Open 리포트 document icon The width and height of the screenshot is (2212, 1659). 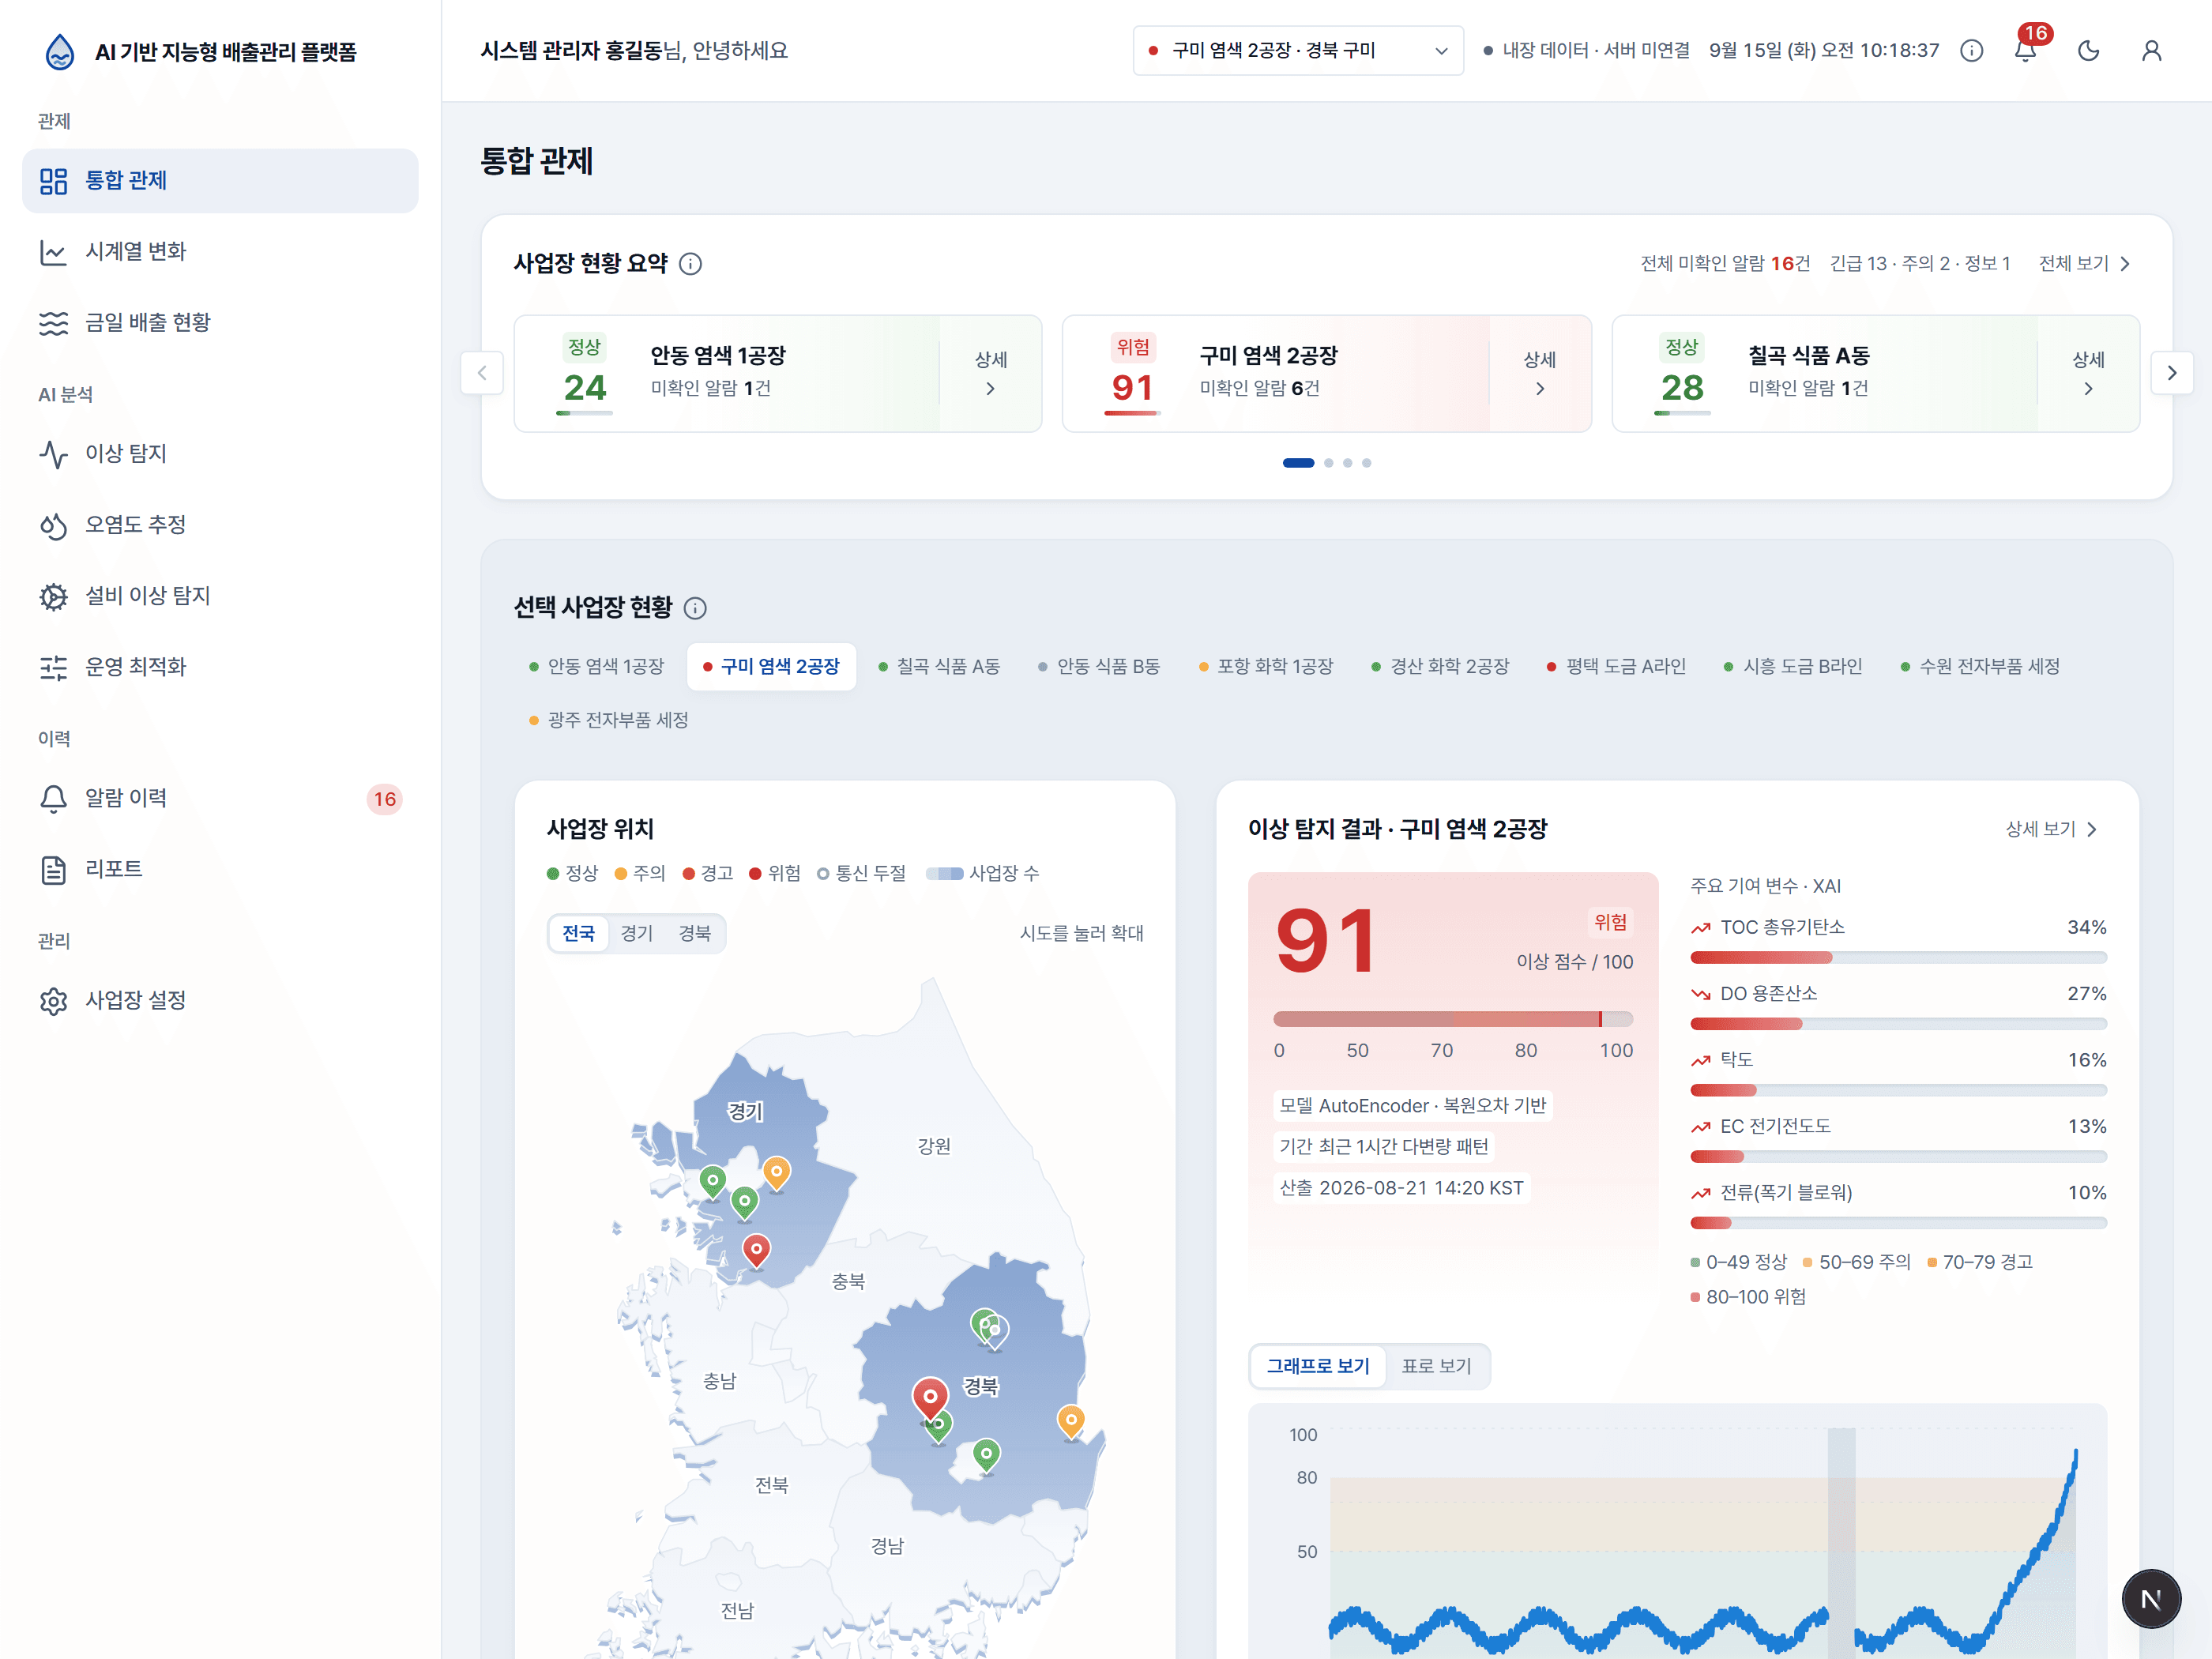pos(53,869)
